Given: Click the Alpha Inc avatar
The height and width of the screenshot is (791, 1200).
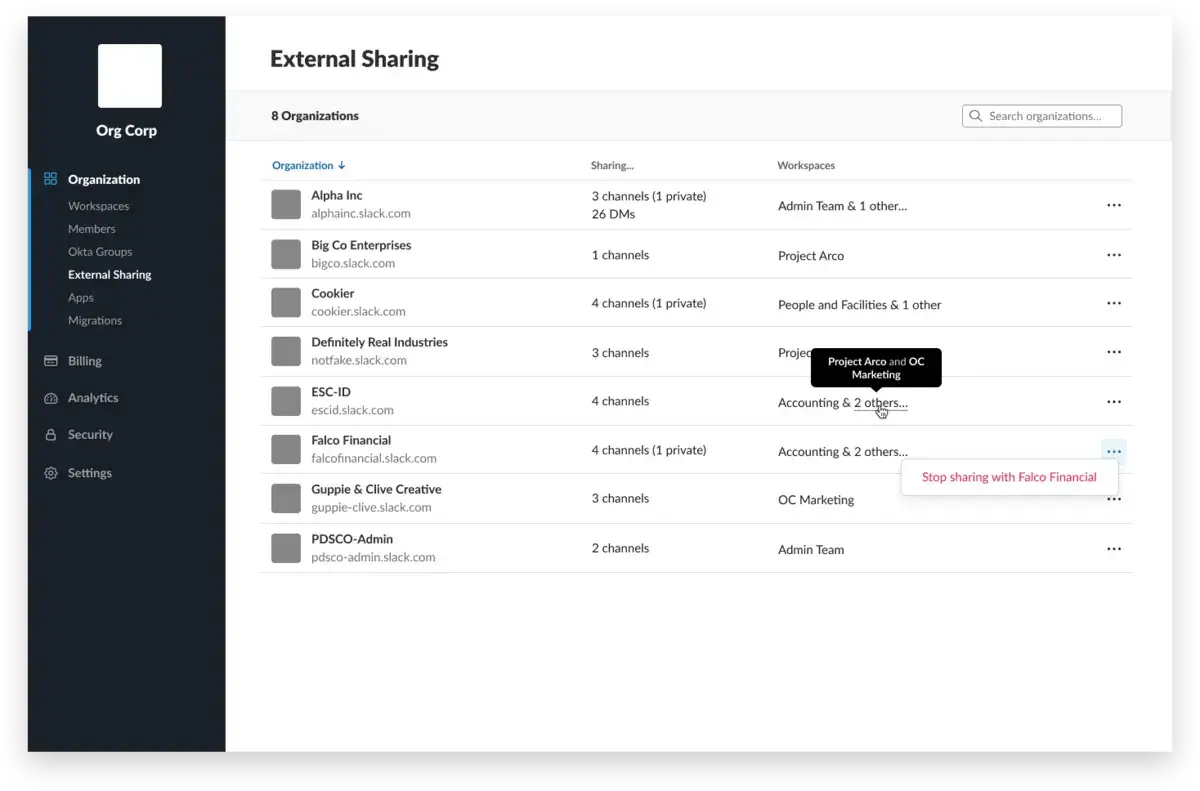Looking at the screenshot, I should coord(286,205).
